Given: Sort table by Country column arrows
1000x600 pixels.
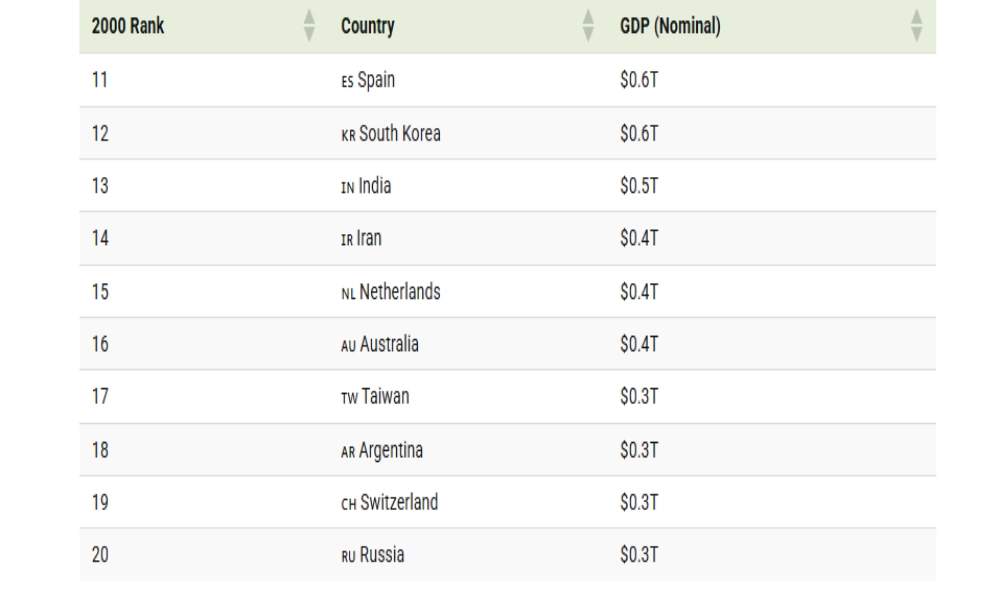Looking at the screenshot, I should coord(589,27).
